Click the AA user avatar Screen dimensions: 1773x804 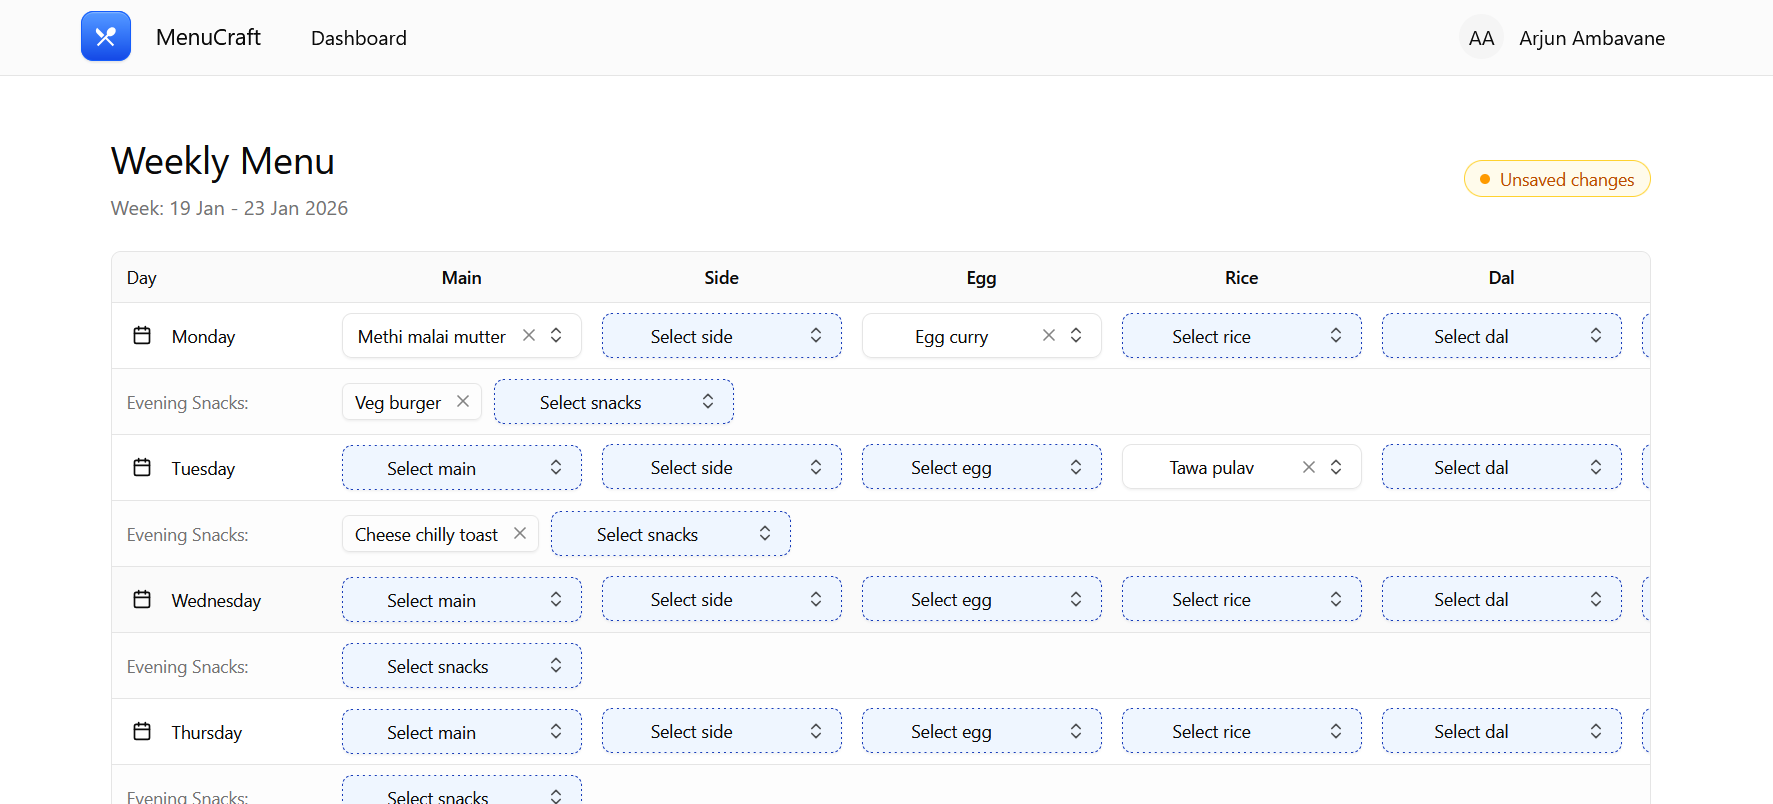click(1481, 38)
